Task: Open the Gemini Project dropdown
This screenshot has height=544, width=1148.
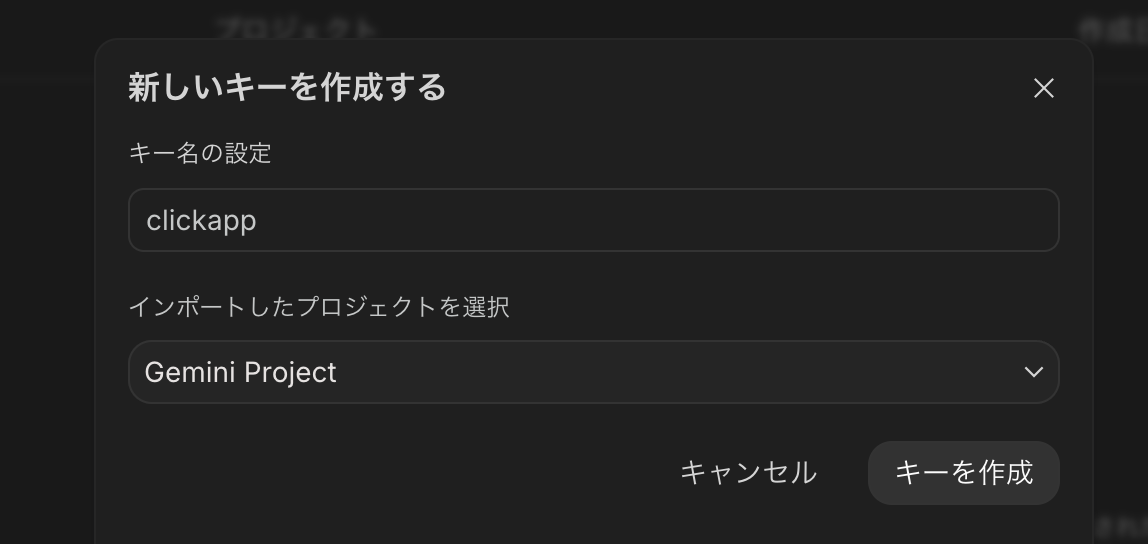Action: 593,372
